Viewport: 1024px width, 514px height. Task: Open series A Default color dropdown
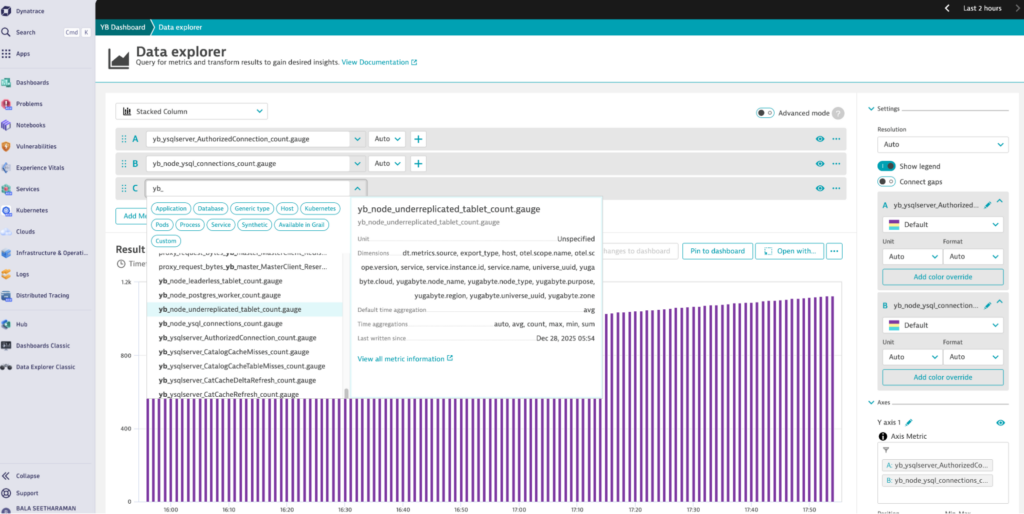(942, 225)
